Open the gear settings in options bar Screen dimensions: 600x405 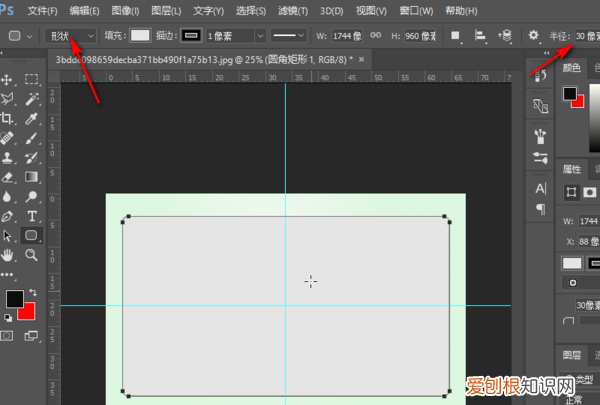[x=534, y=35]
